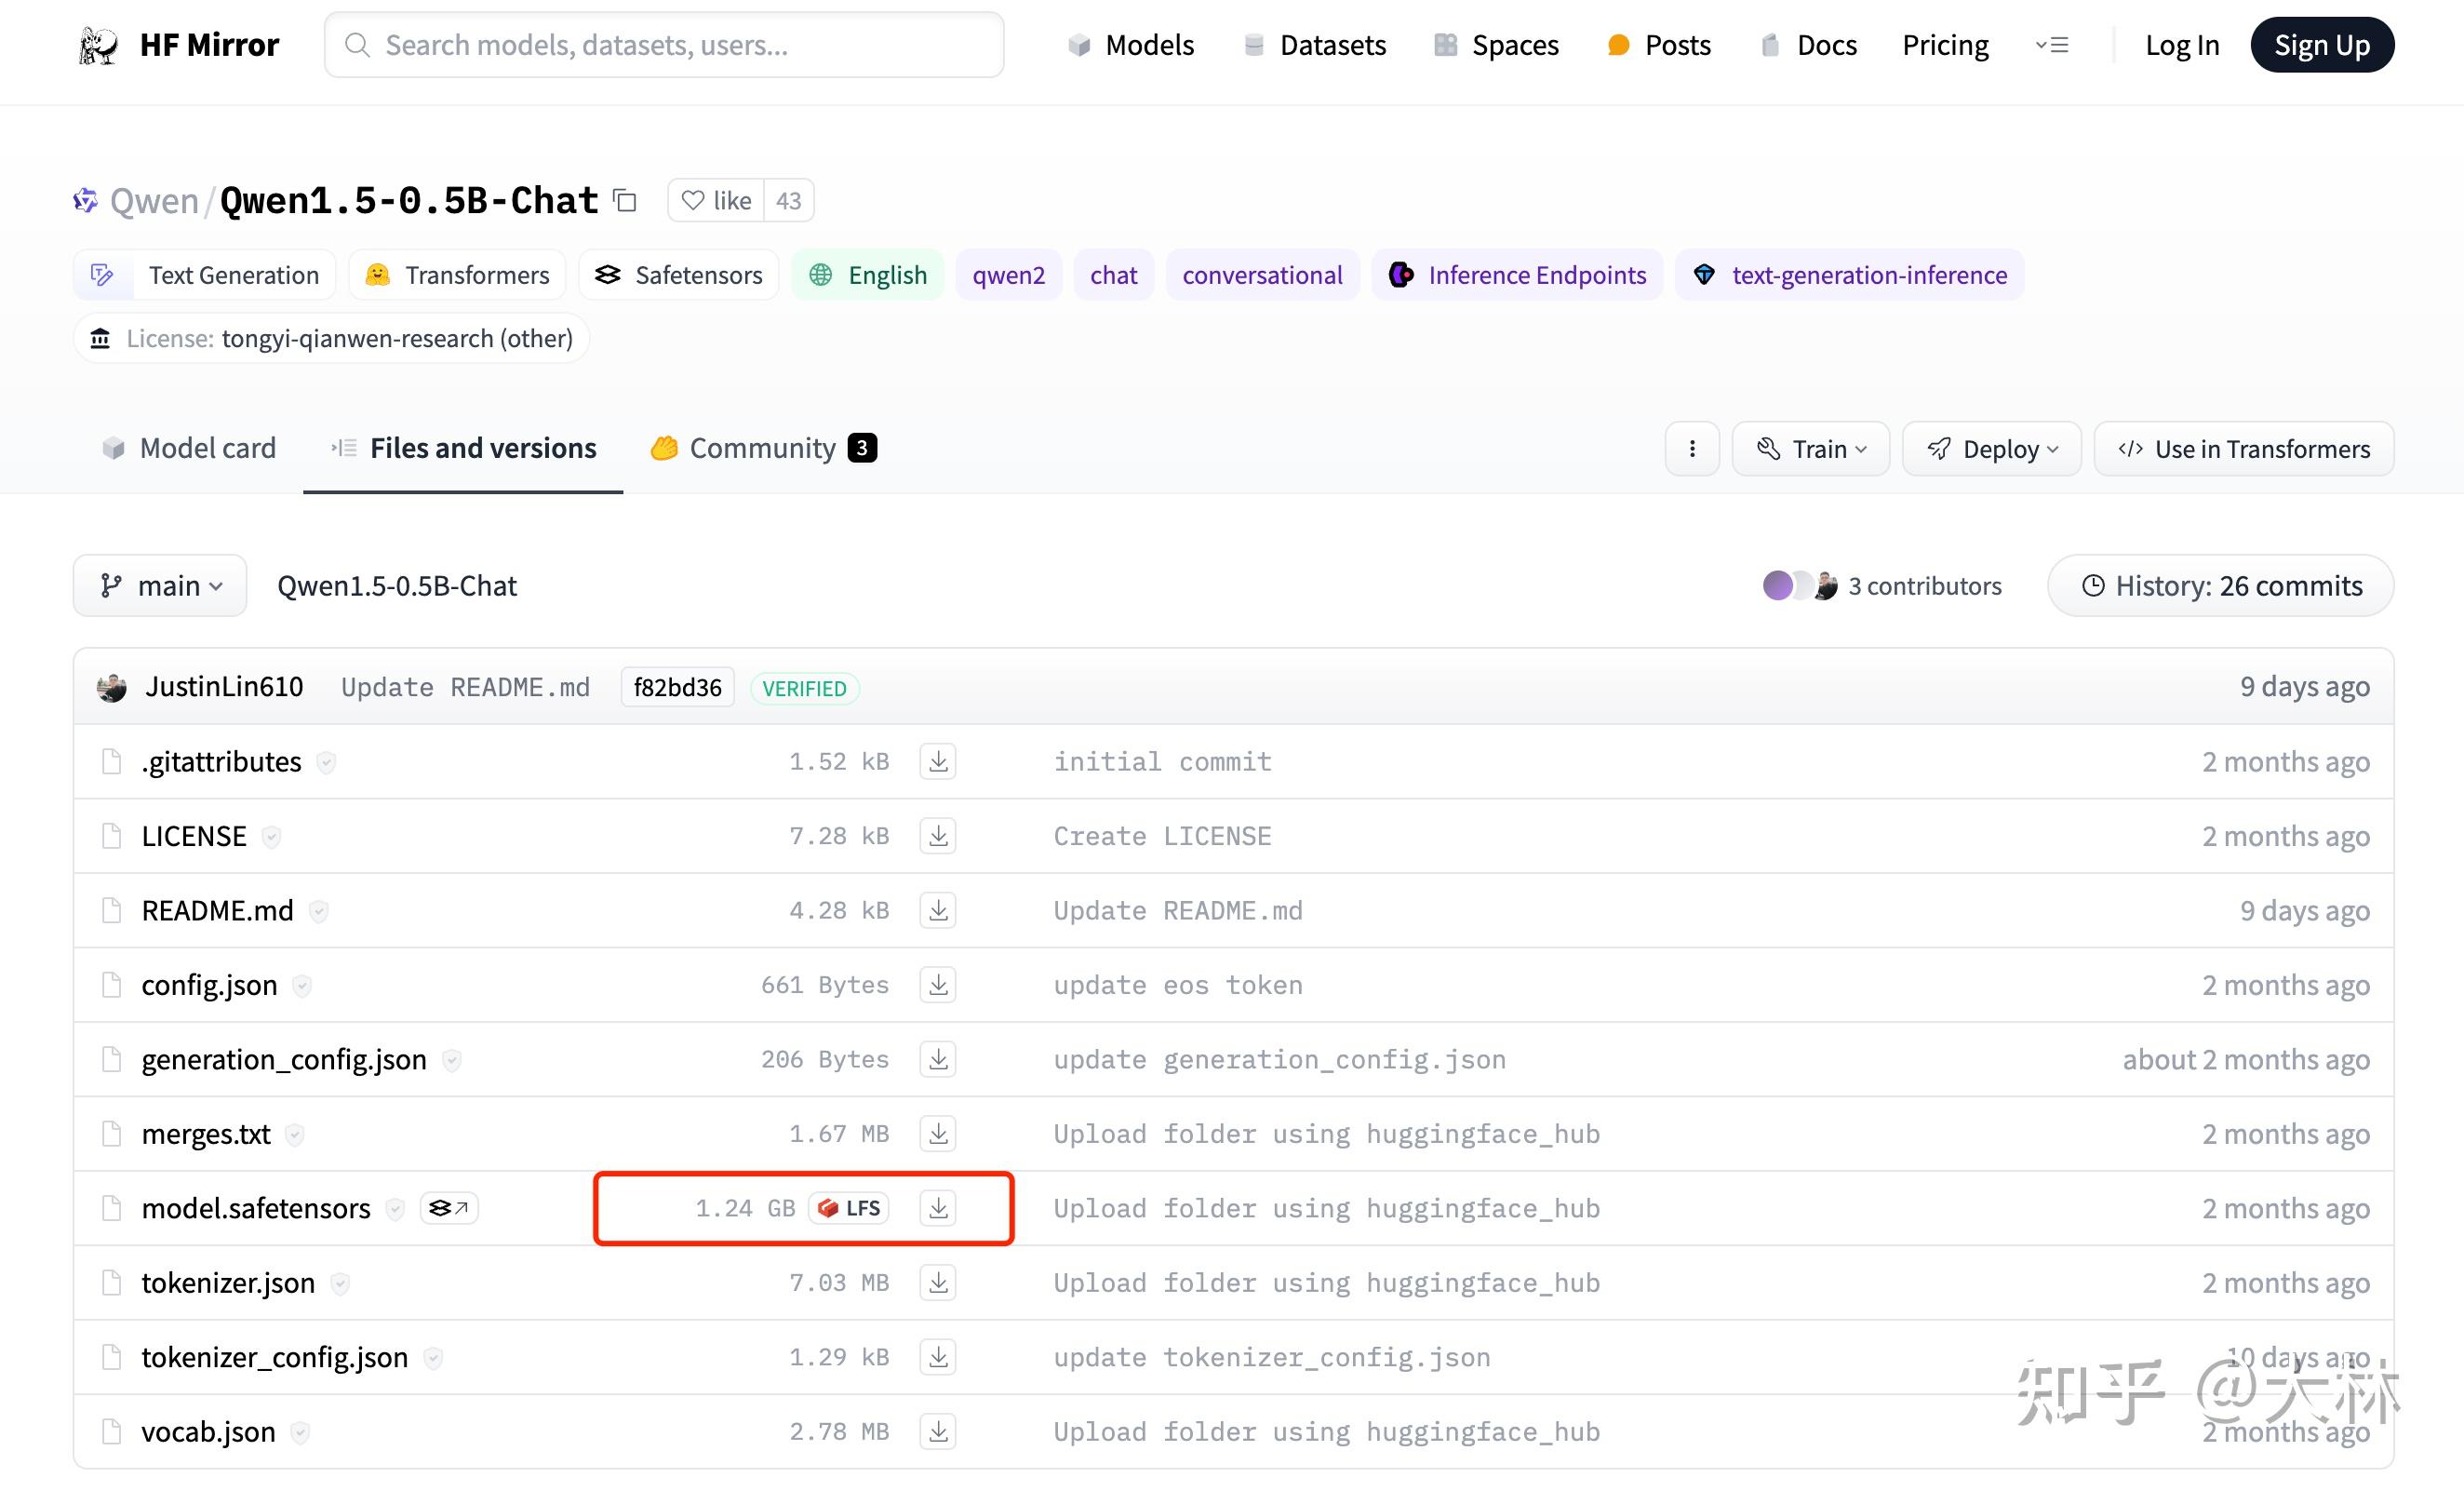Click the tongyi-qianwen-research license tag

331,339
